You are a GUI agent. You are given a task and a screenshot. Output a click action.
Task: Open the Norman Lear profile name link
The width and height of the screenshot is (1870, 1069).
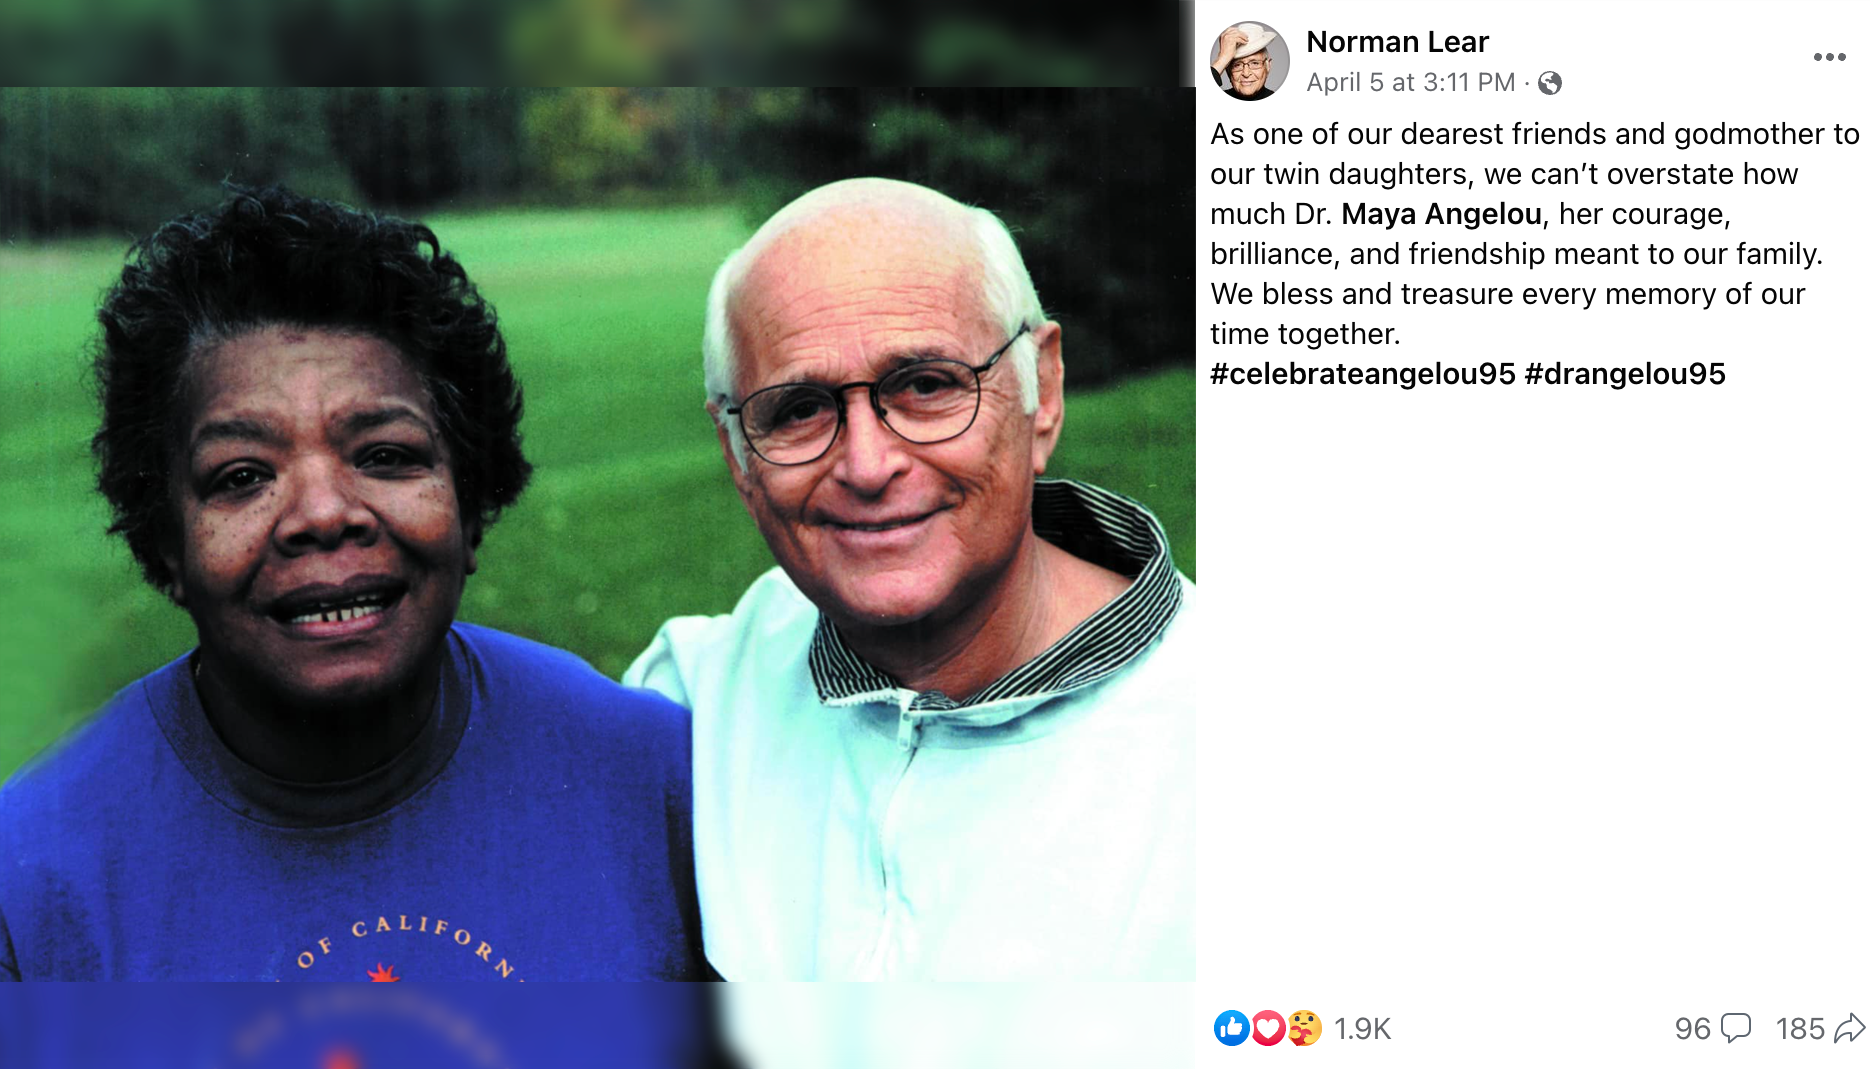(1397, 42)
